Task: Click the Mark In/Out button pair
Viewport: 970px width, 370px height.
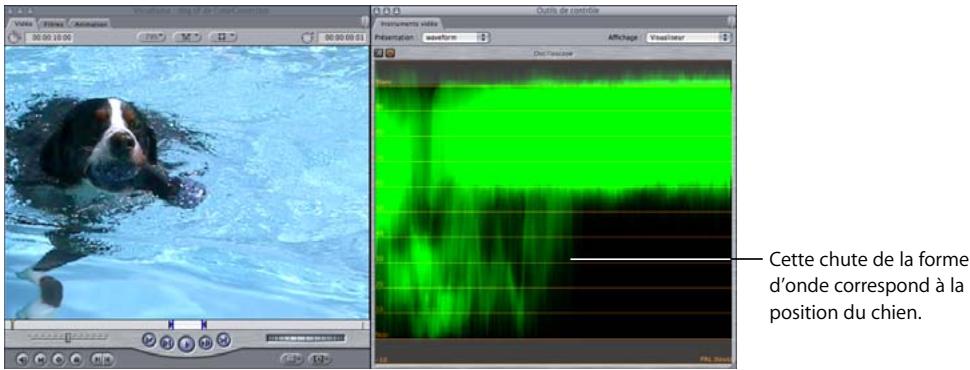Action: tap(101, 358)
